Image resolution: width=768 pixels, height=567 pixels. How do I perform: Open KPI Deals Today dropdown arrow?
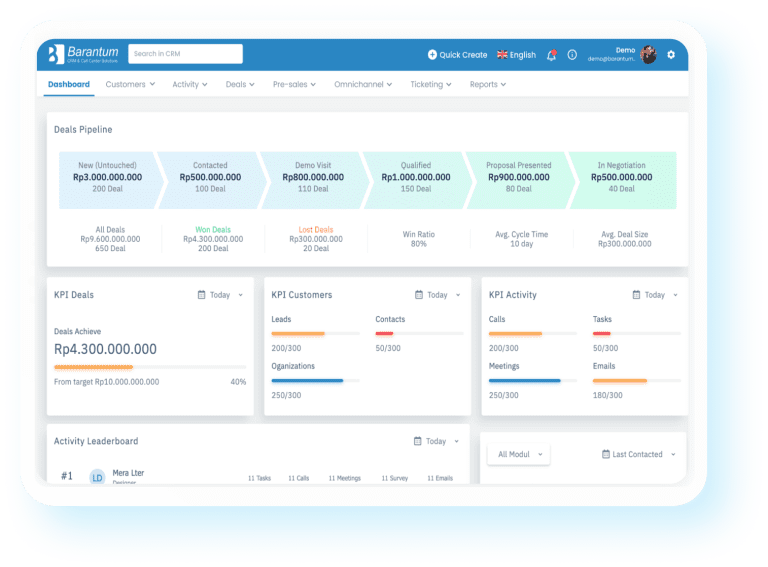[x=240, y=295]
